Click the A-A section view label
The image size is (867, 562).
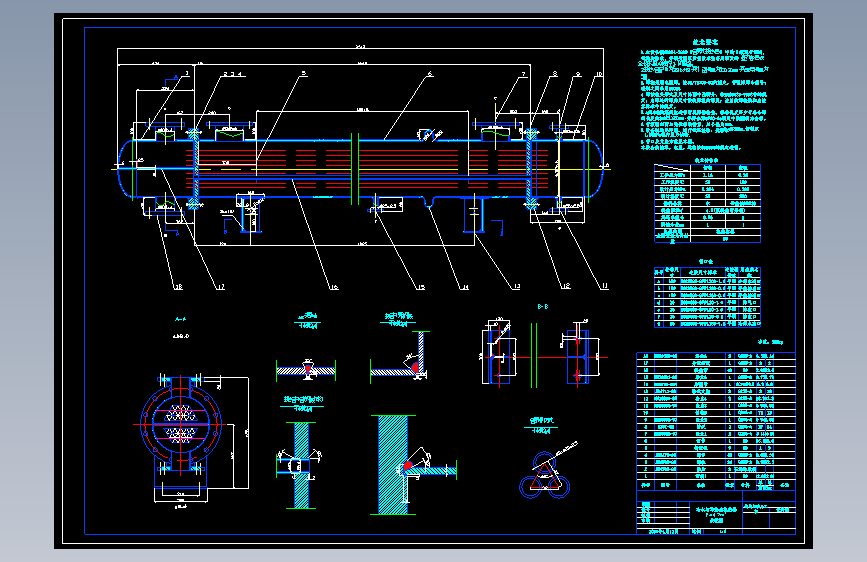pos(180,319)
